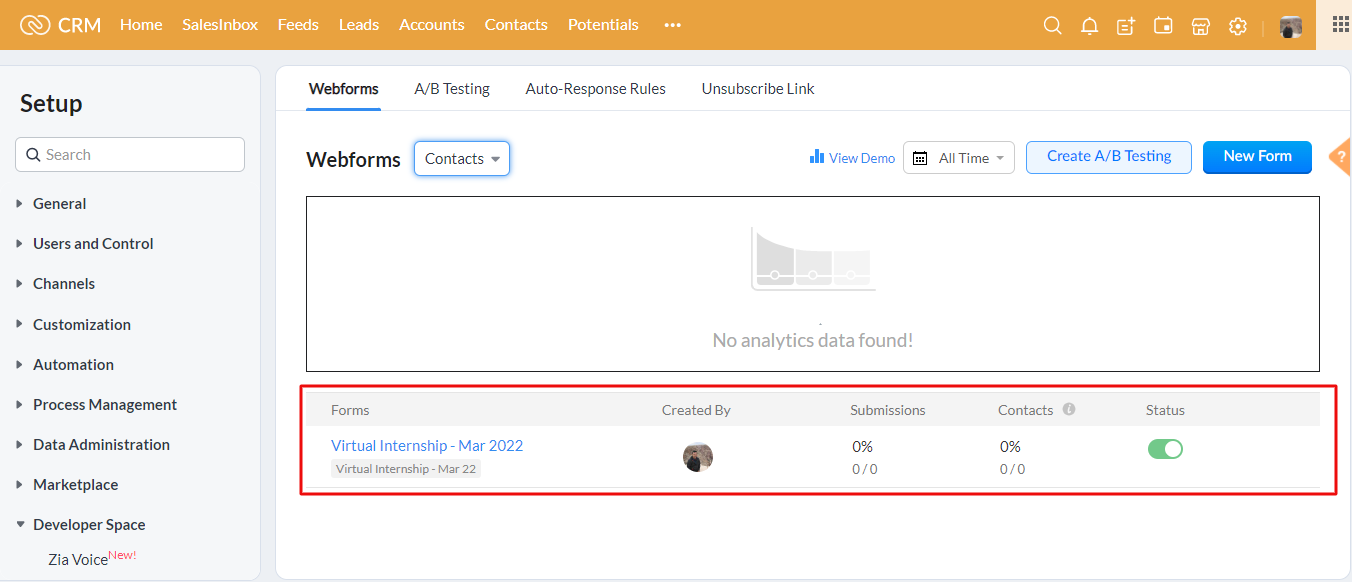This screenshot has height=582, width=1352.
Task: Open the calendar icon in top bar
Action: [1163, 26]
